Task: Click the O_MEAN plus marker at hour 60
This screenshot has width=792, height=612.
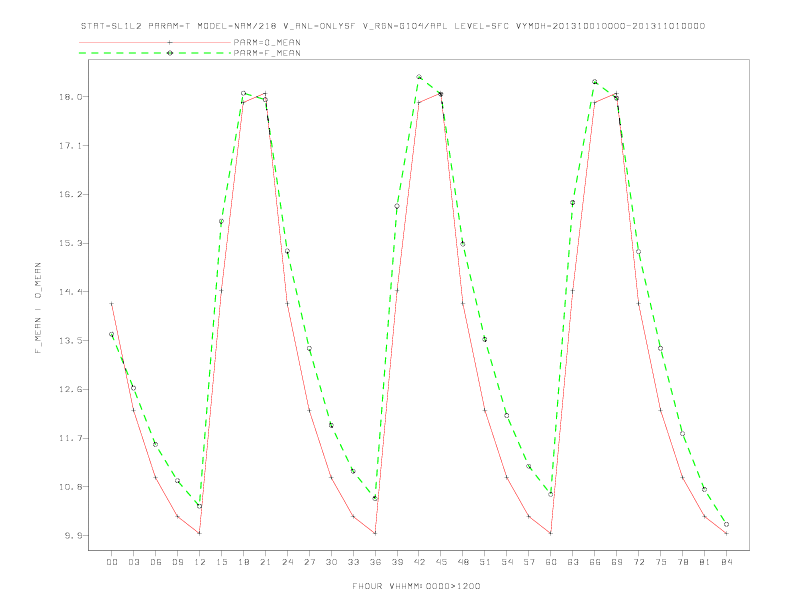Action: pyautogui.click(x=551, y=533)
